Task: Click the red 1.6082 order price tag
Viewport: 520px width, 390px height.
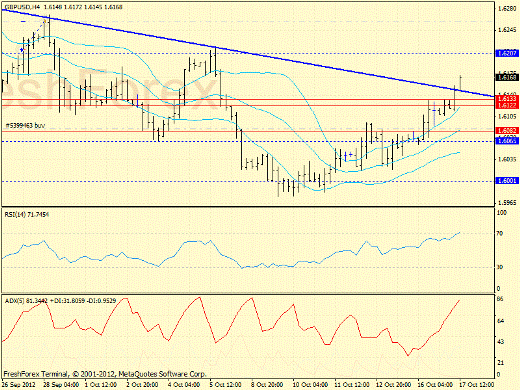Action: click(x=507, y=130)
